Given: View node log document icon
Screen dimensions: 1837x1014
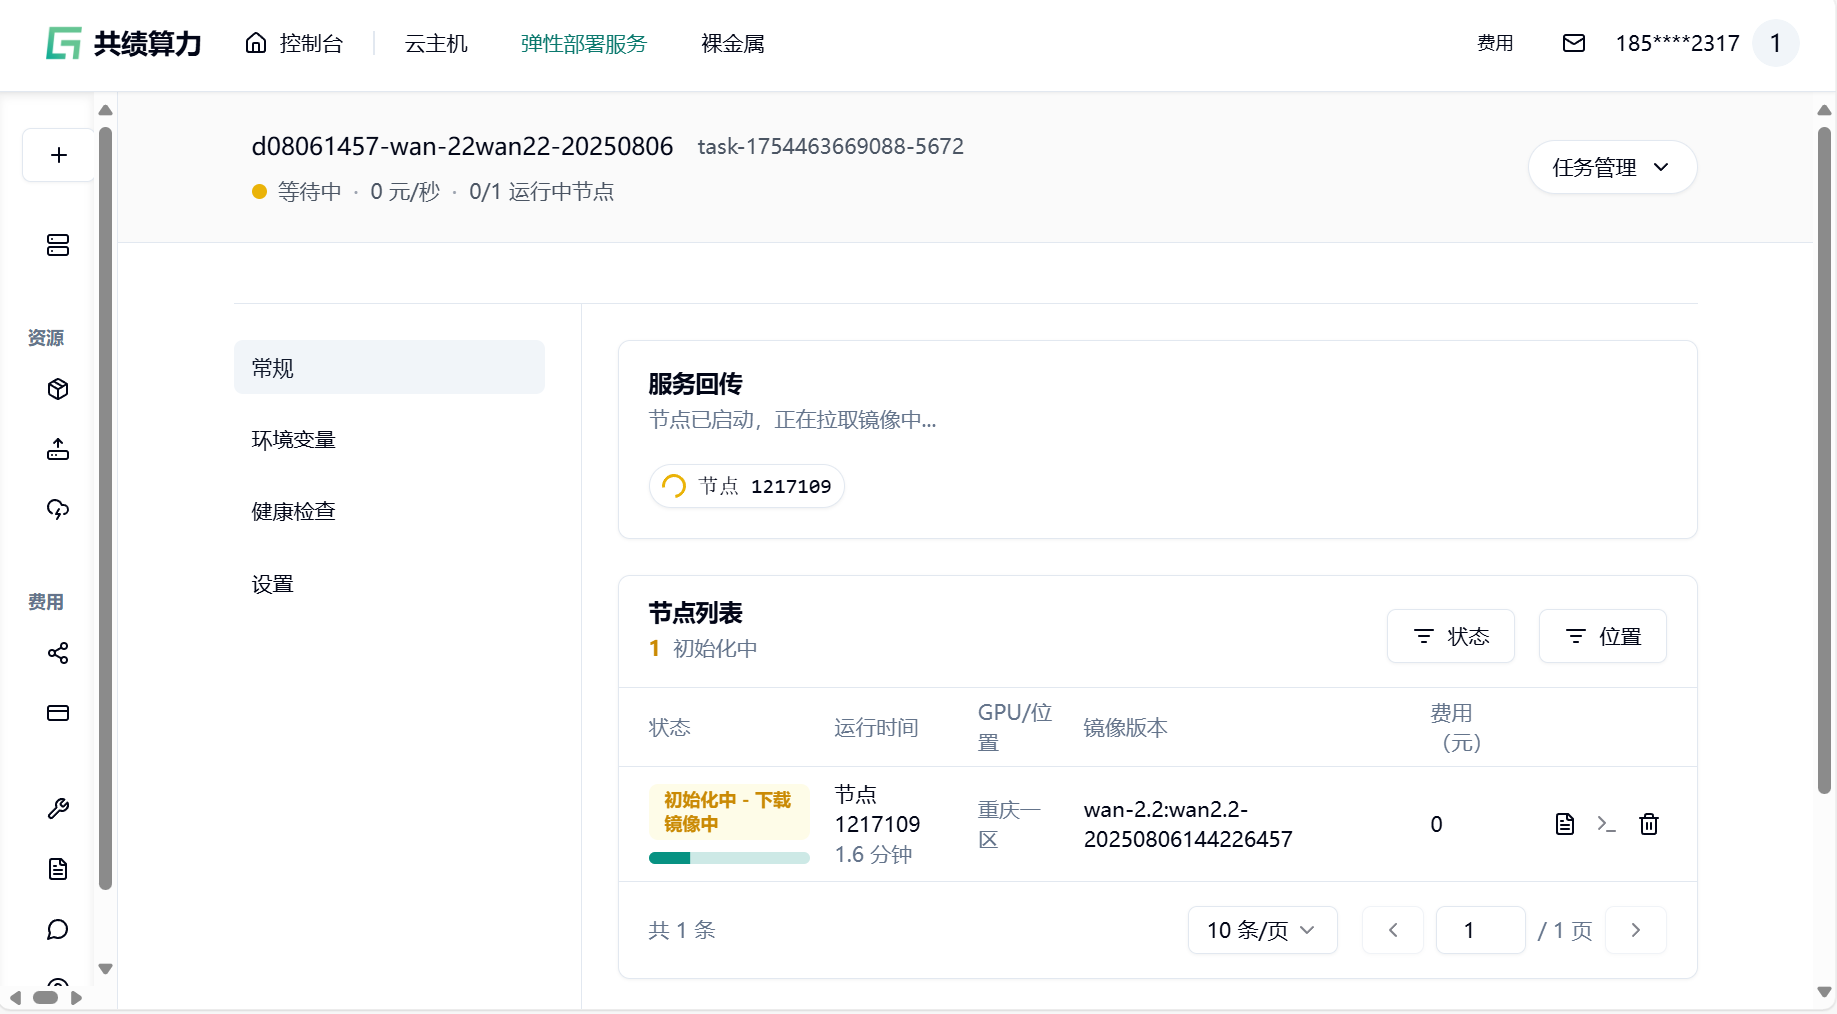Looking at the screenshot, I should click(x=1565, y=824).
